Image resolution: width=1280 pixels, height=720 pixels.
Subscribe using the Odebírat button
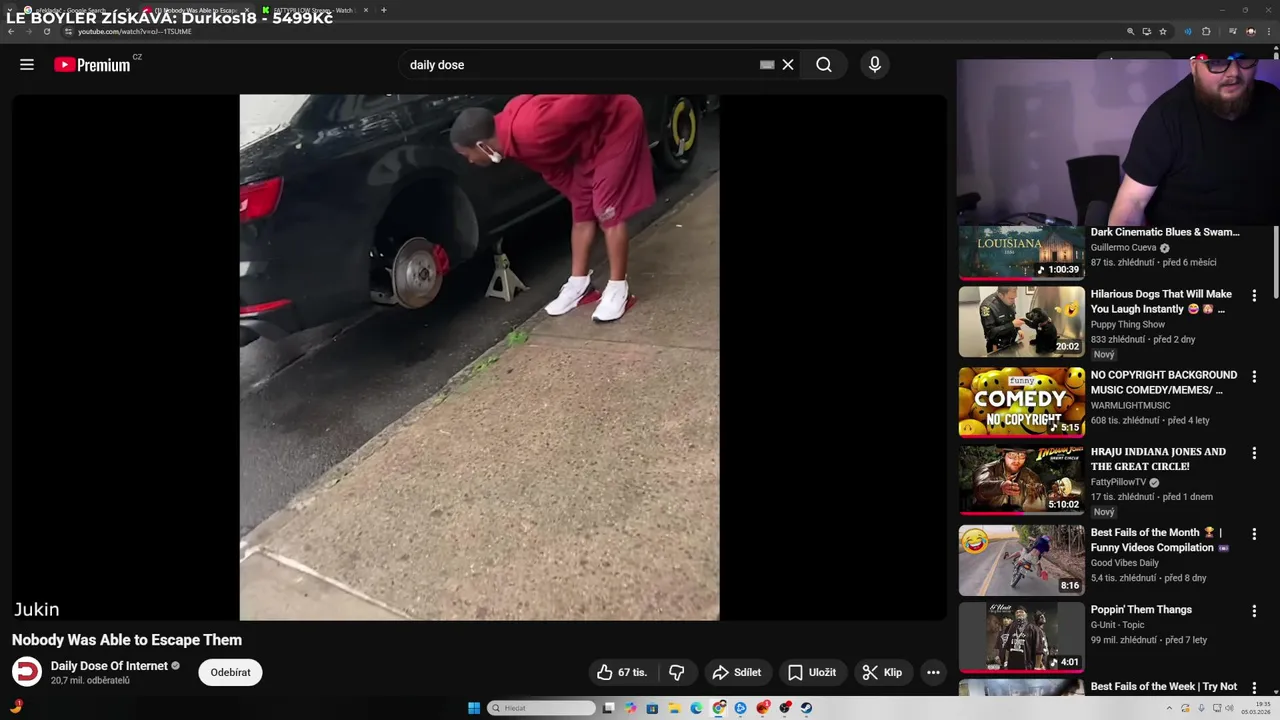230,672
